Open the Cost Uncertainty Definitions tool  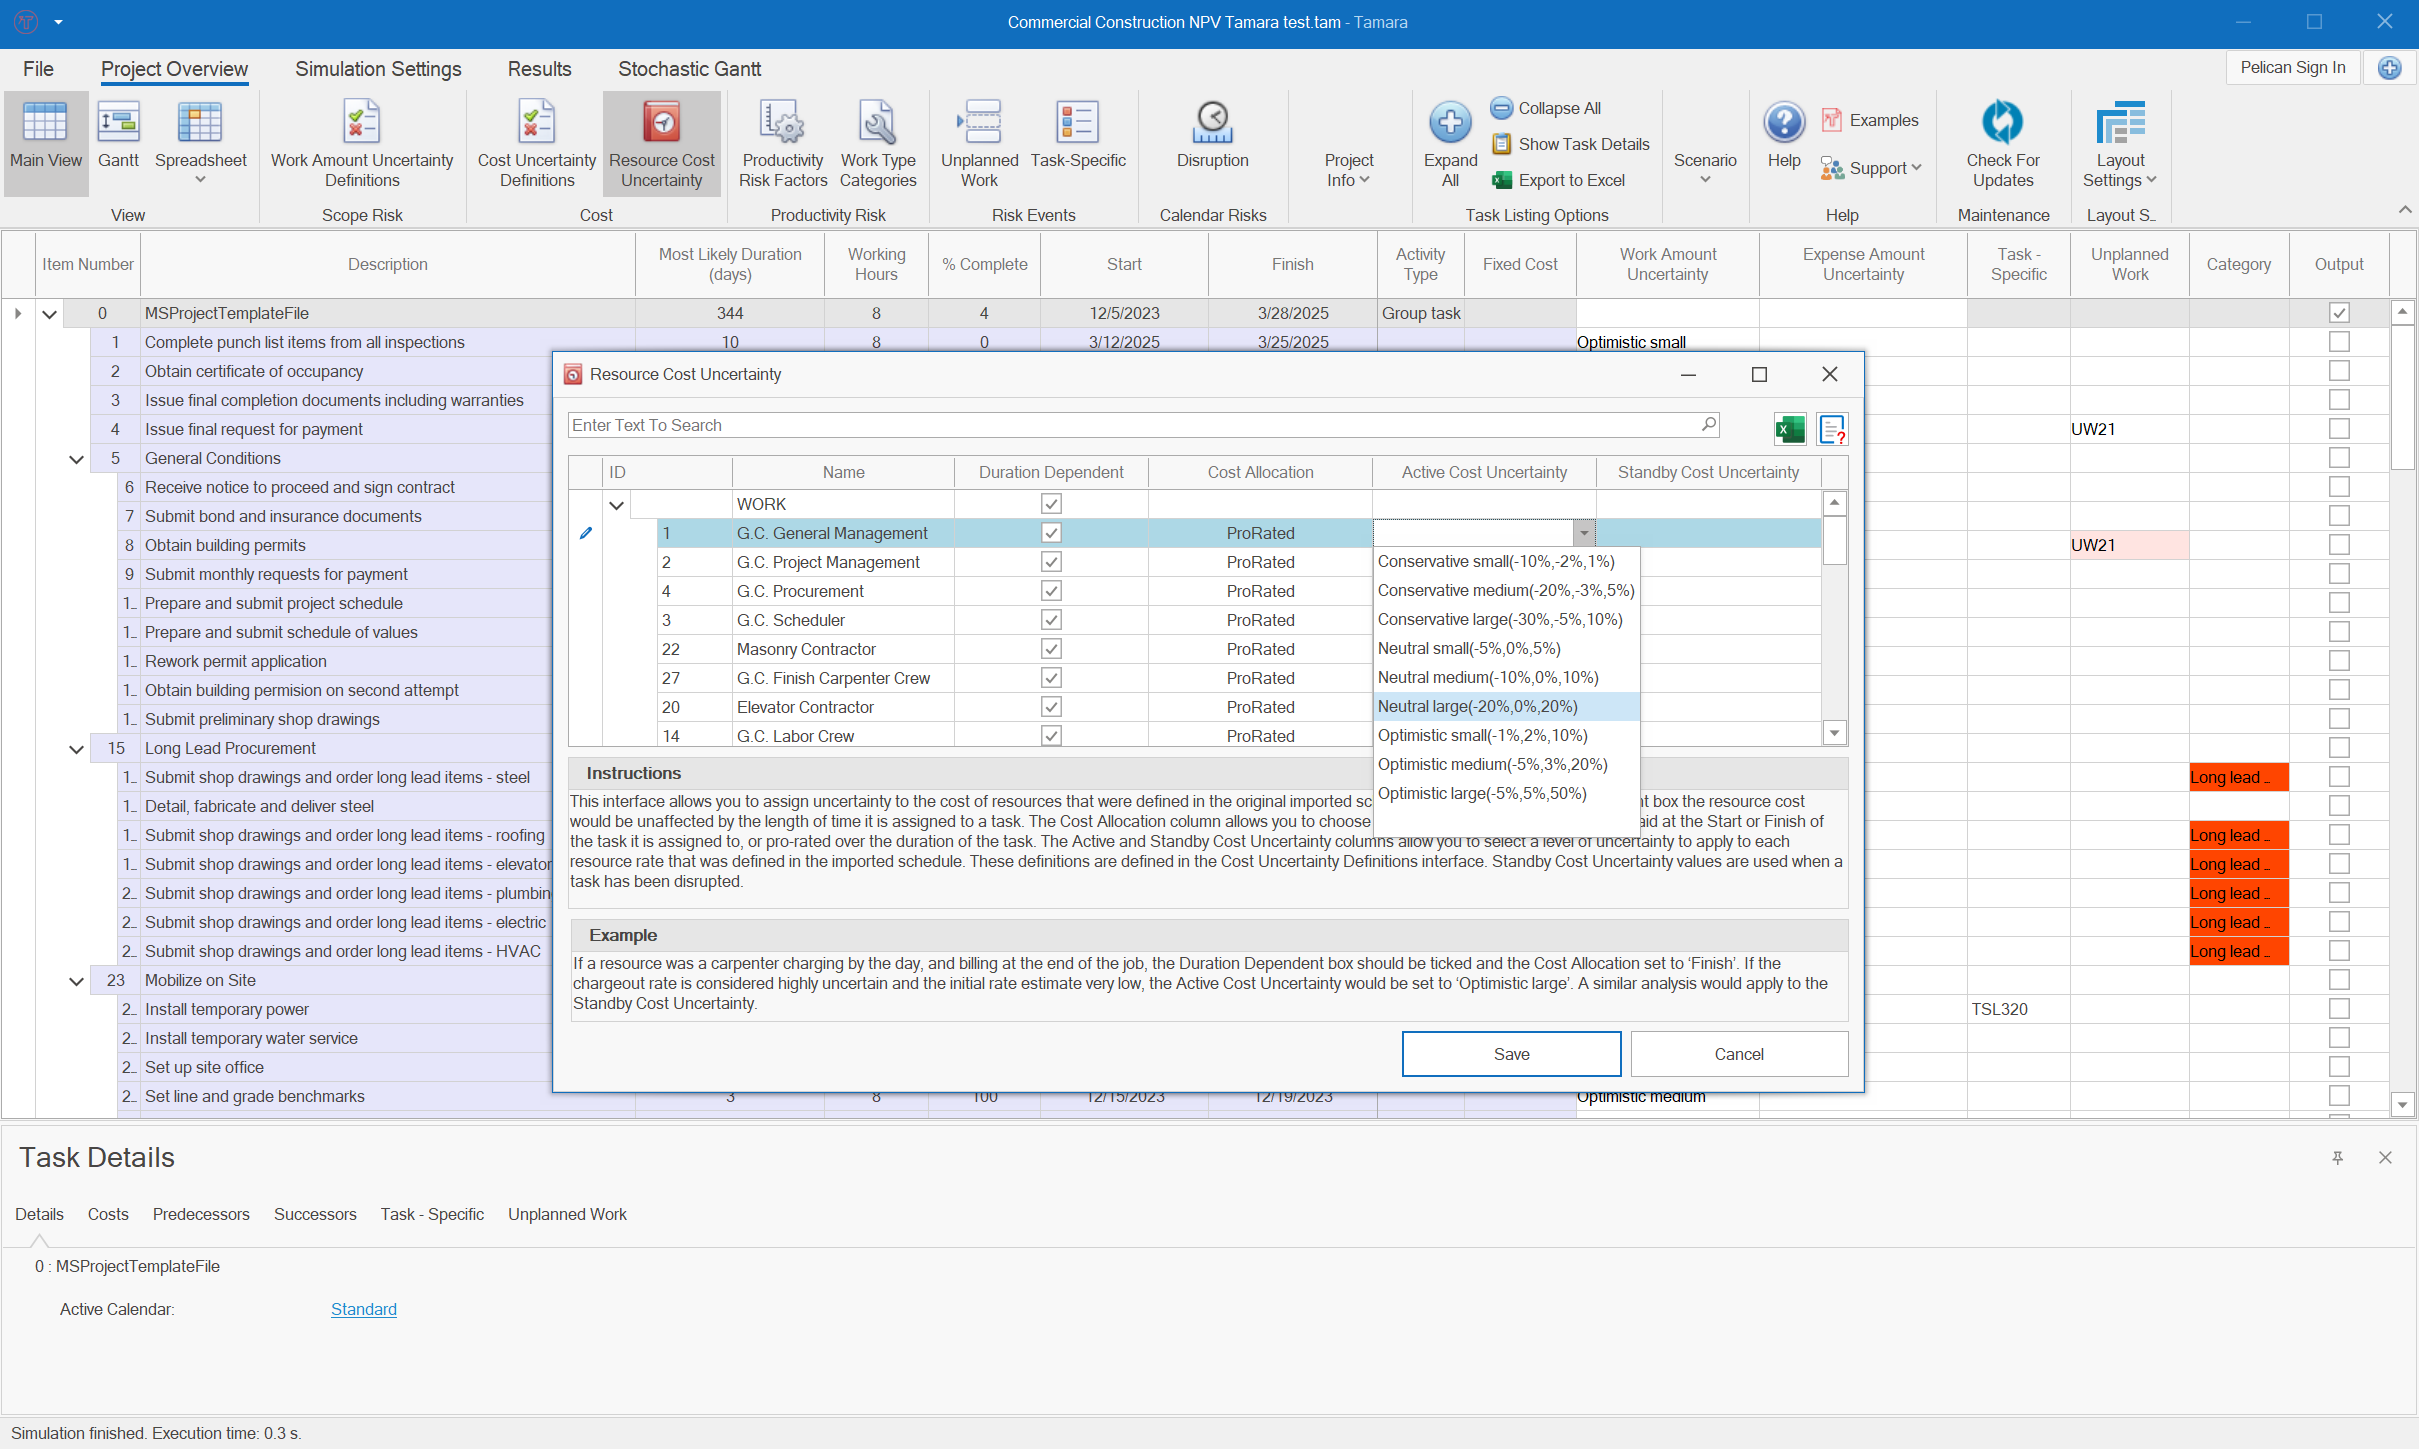[536, 143]
